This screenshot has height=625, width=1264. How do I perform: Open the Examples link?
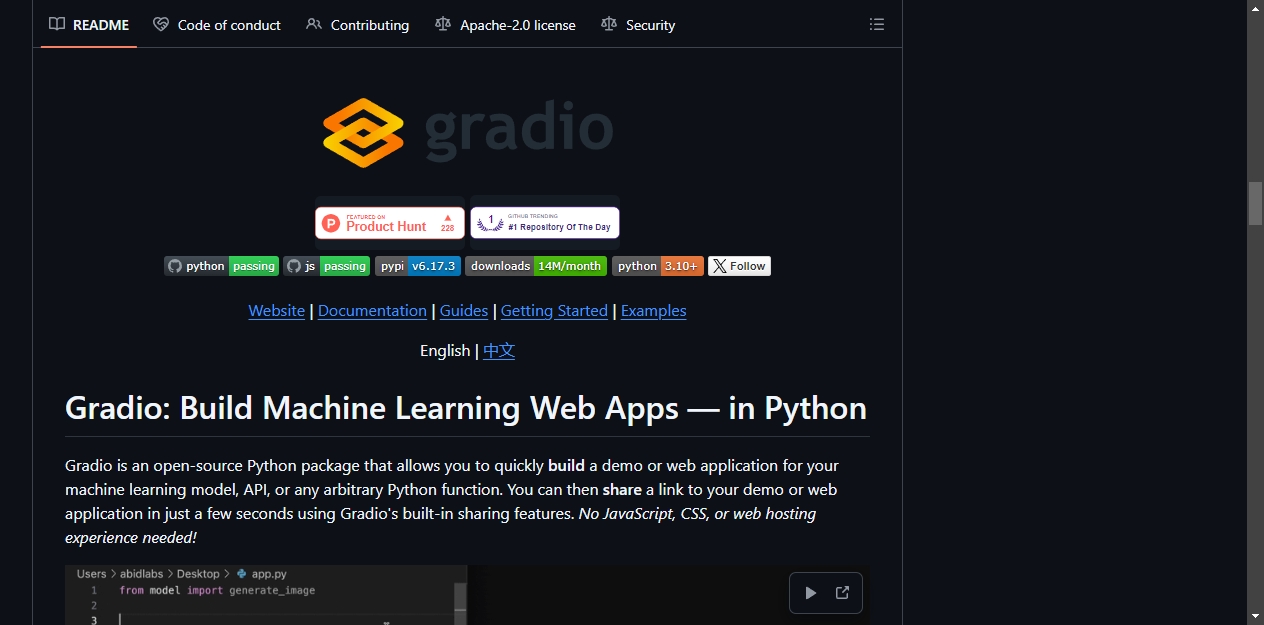point(654,311)
